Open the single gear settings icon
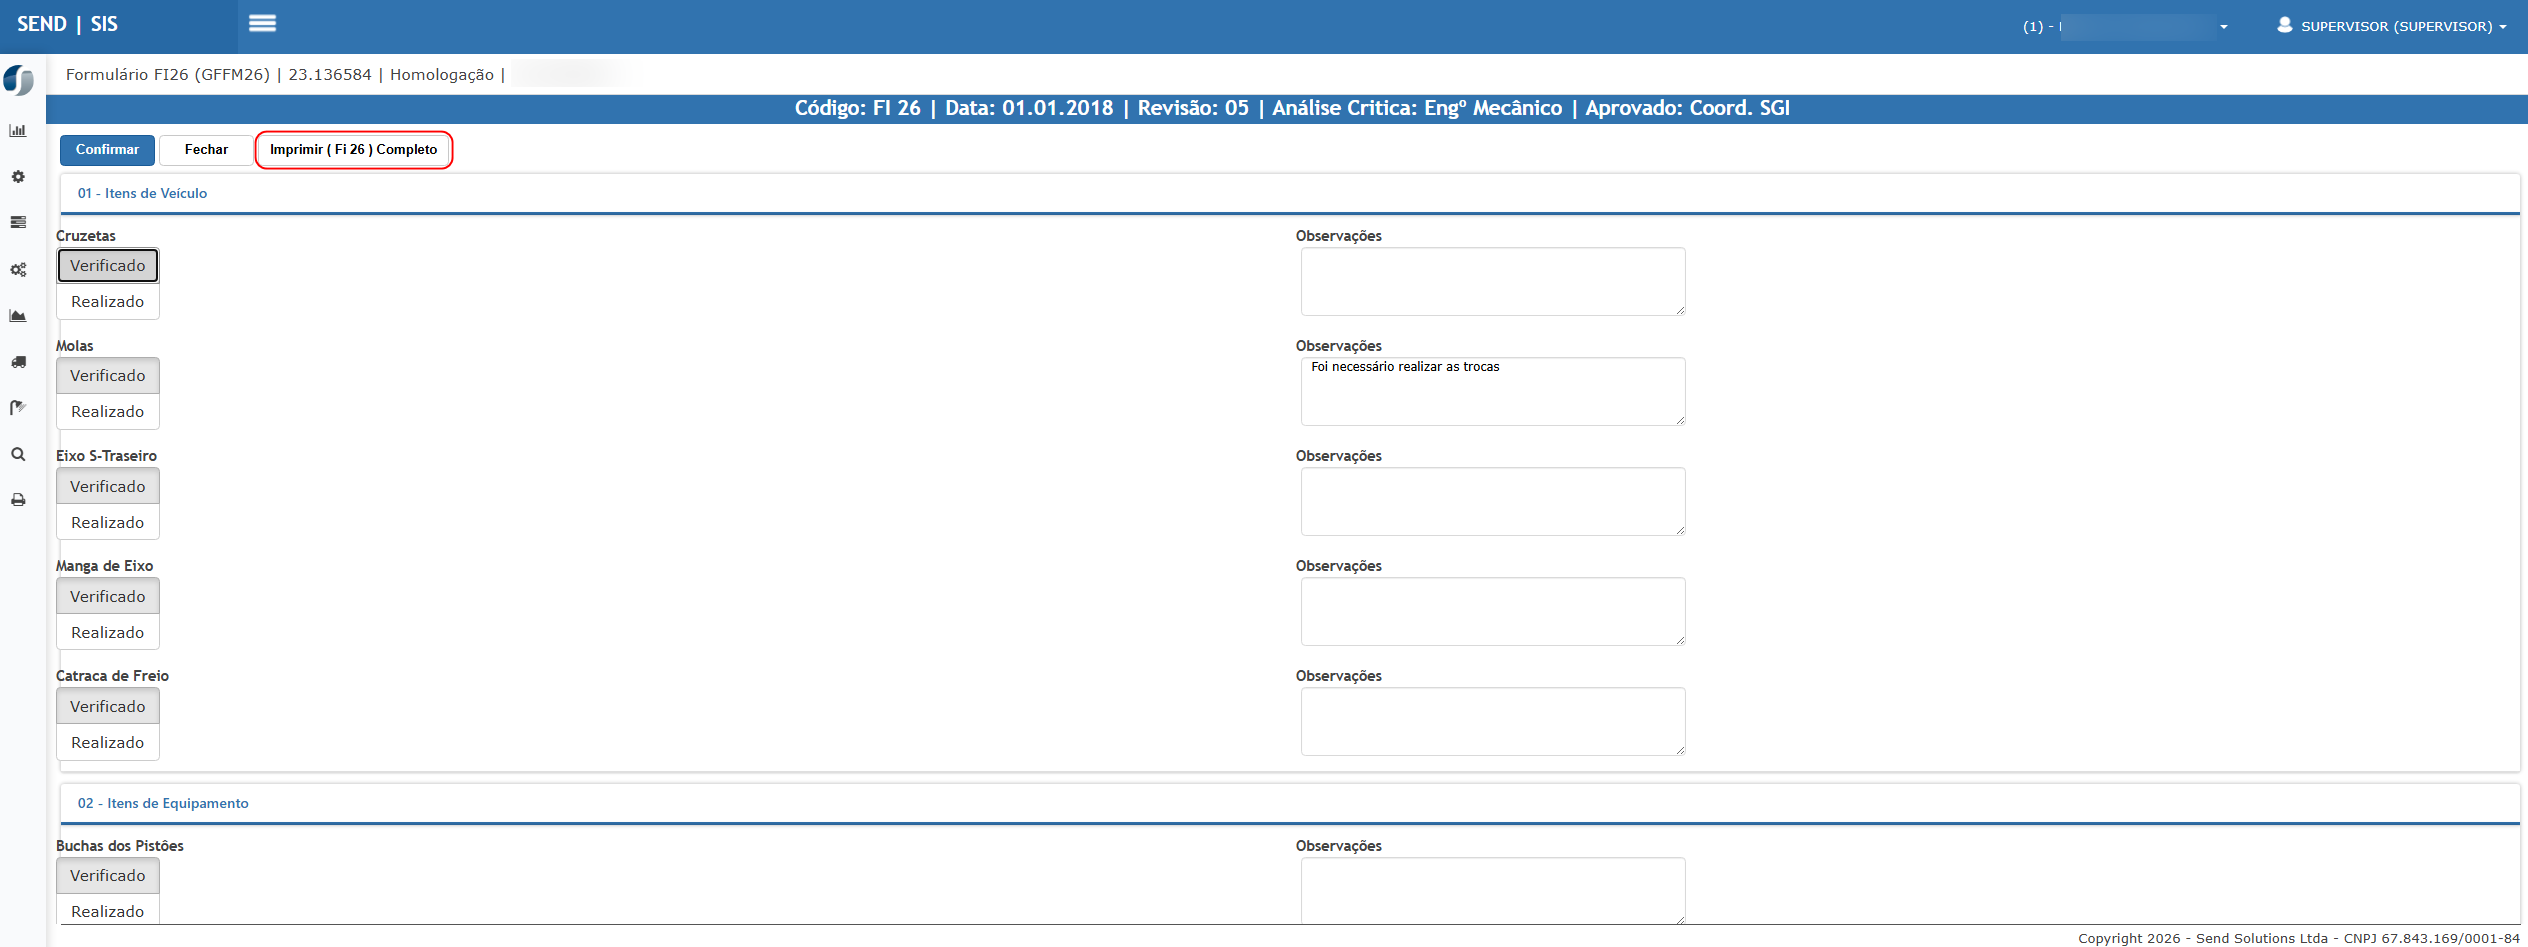The image size is (2528, 947). 18,177
